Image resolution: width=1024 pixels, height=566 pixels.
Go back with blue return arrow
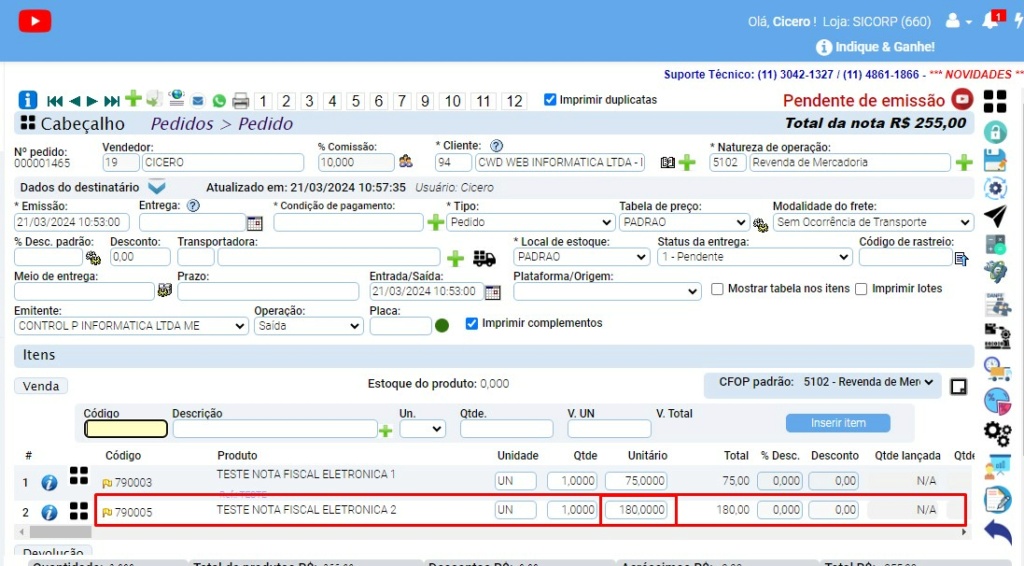tap(998, 531)
